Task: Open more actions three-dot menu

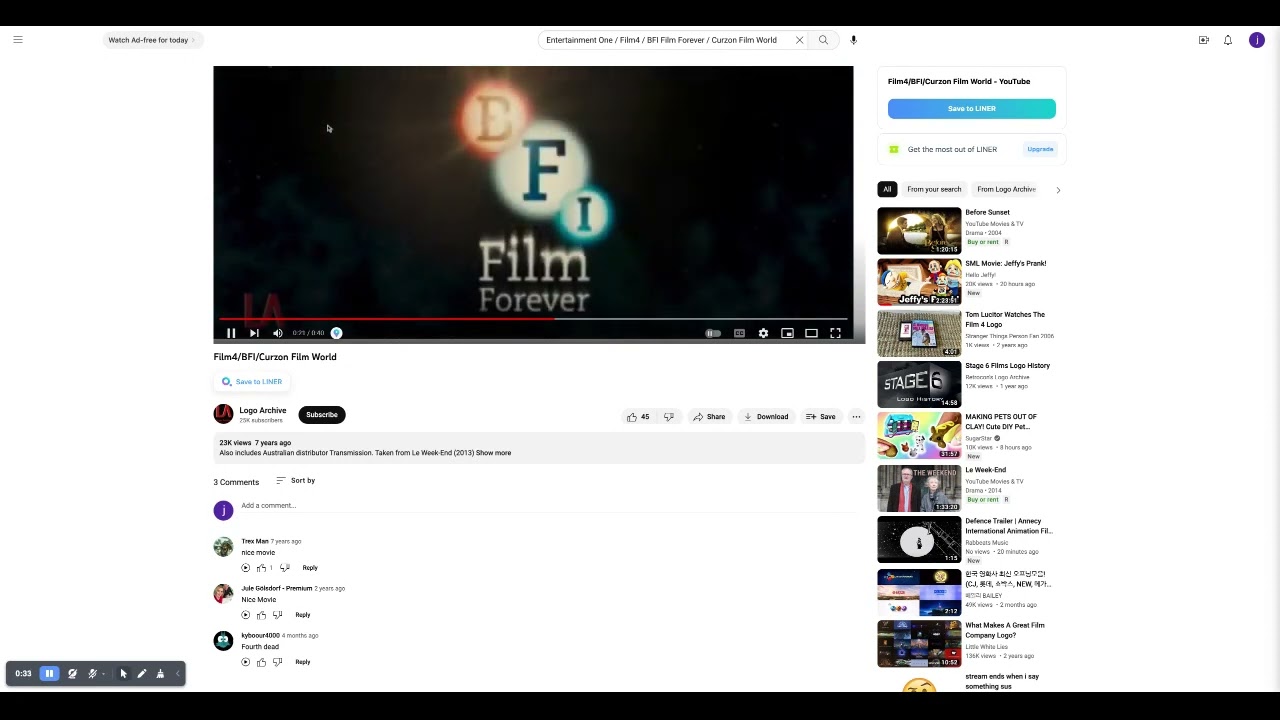Action: 856,417
